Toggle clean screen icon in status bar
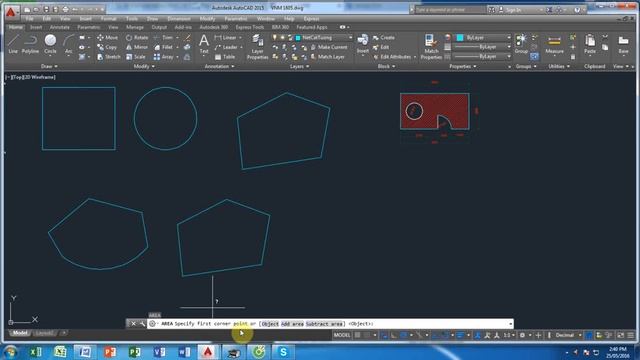The height and width of the screenshot is (360, 640). [621, 335]
